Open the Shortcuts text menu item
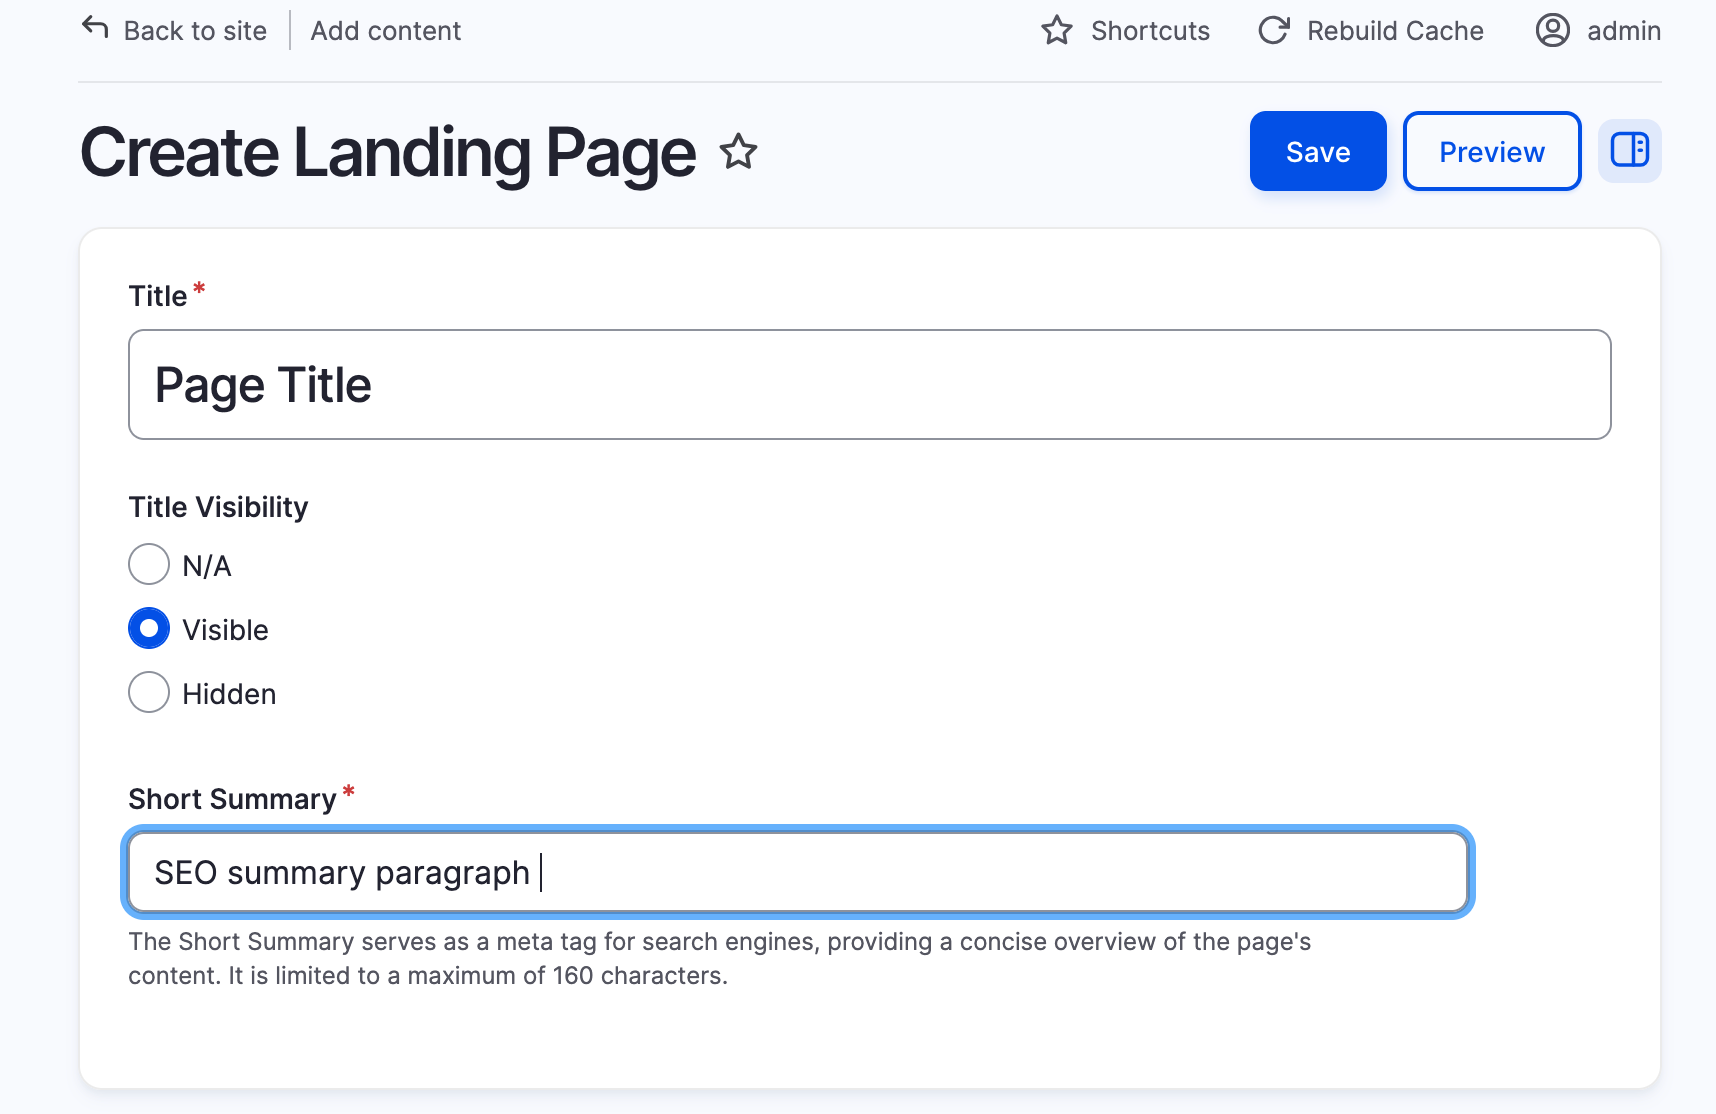 pos(1150,31)
